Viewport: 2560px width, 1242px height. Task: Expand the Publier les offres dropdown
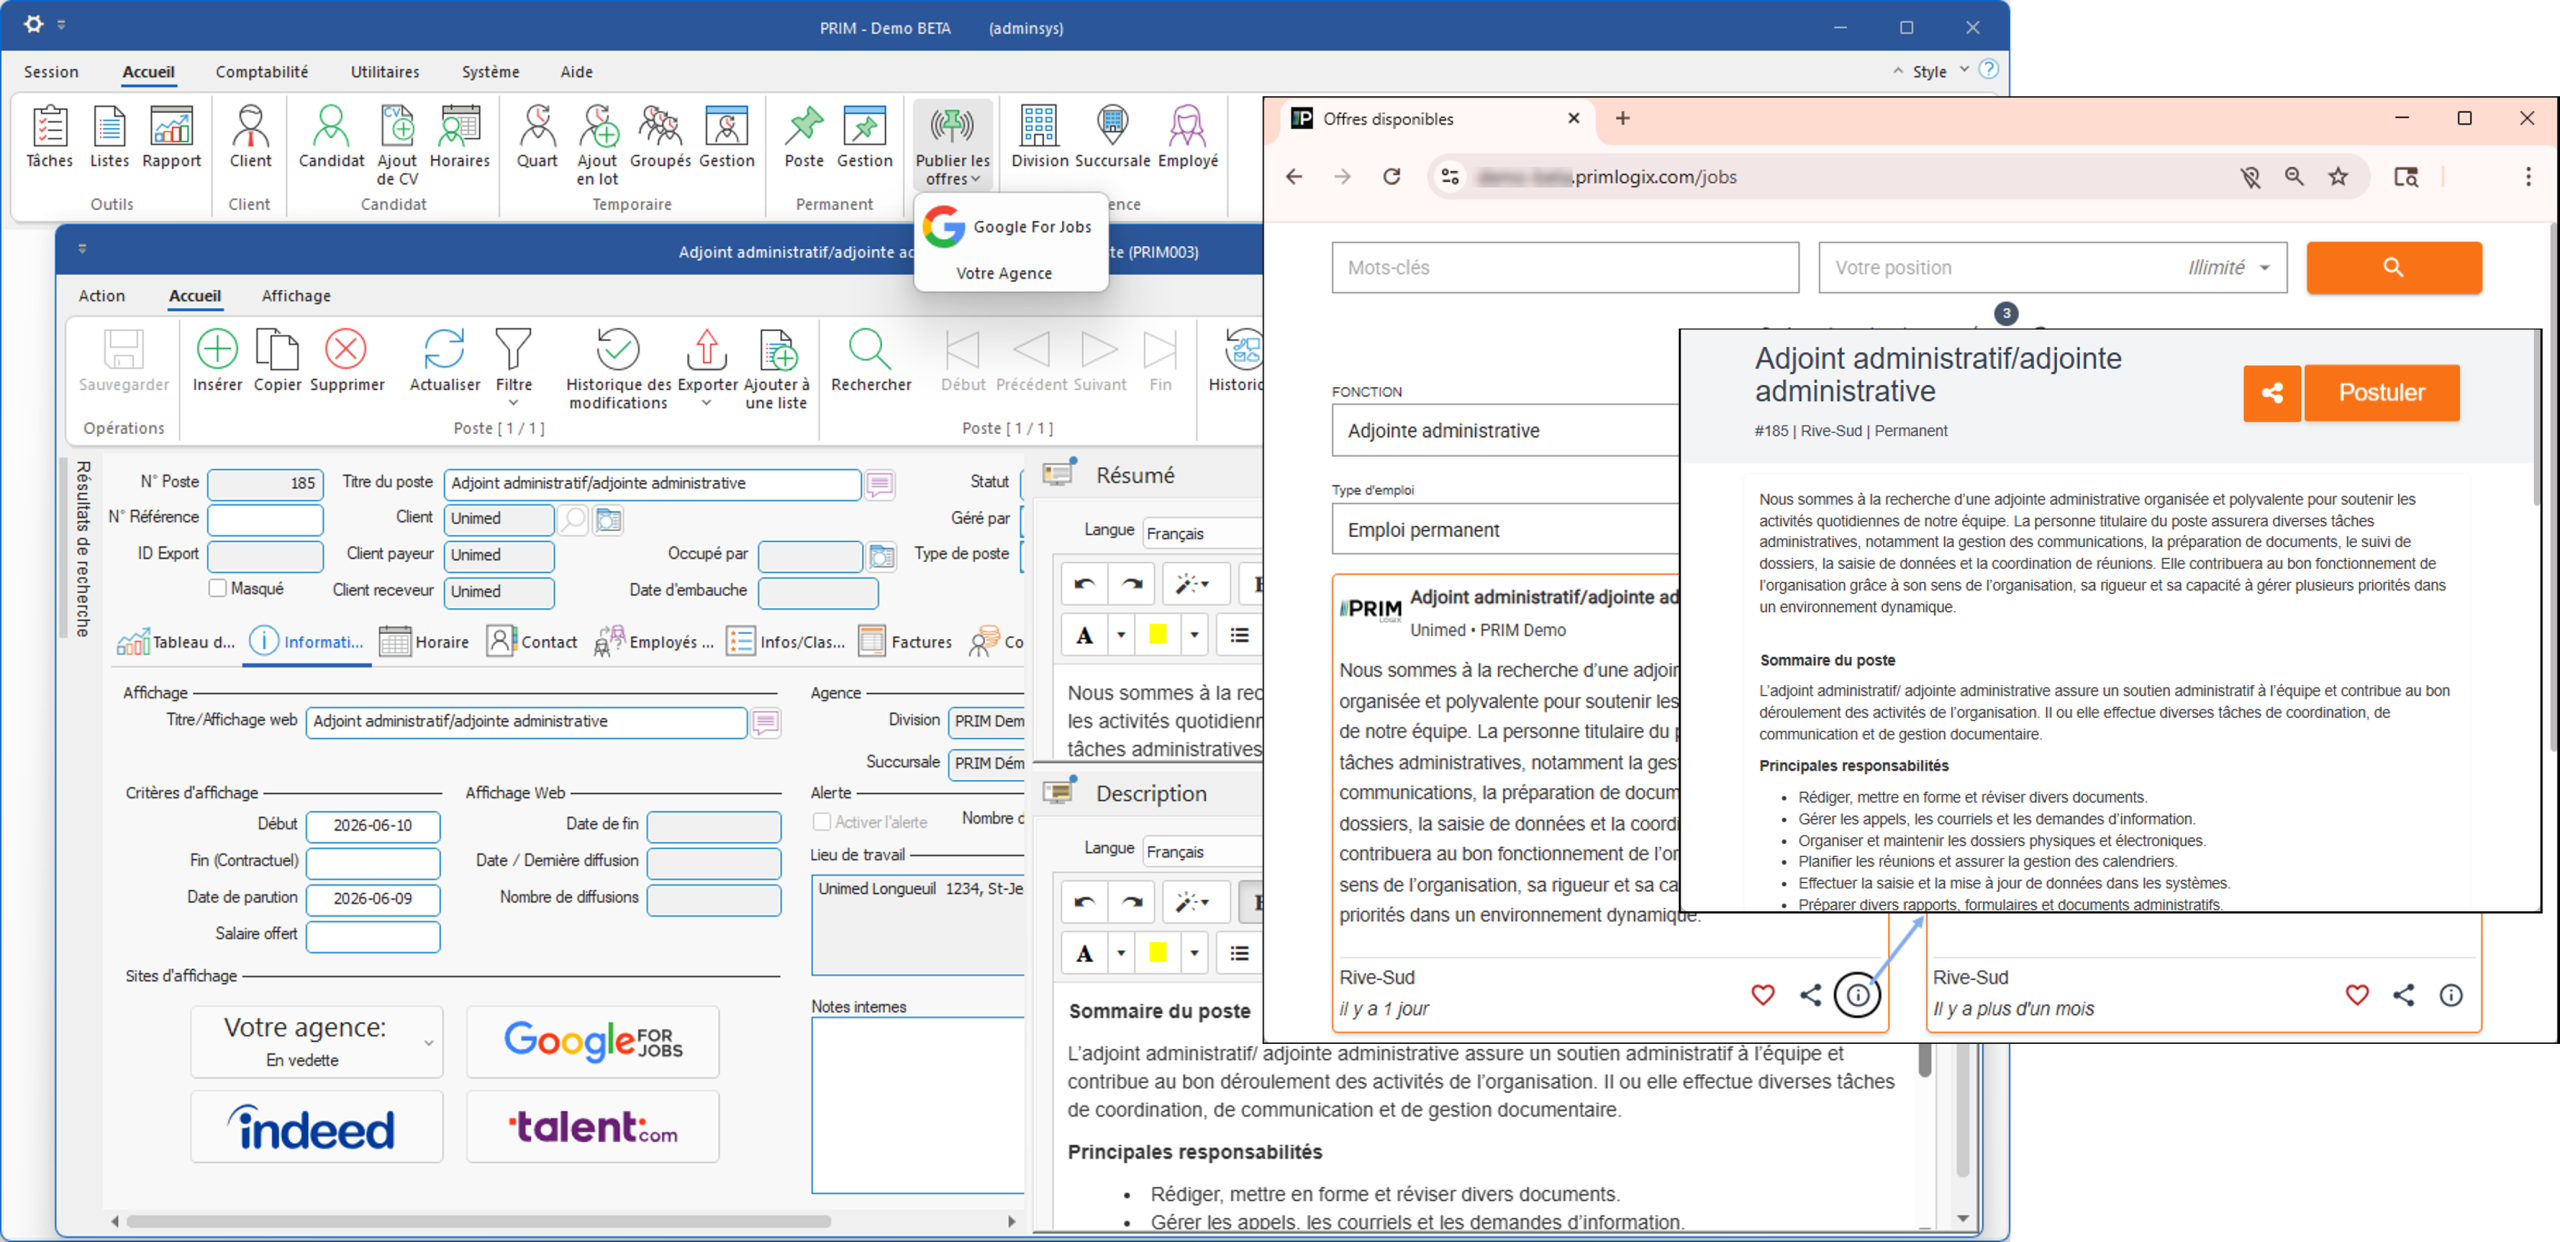pos(952,145)
